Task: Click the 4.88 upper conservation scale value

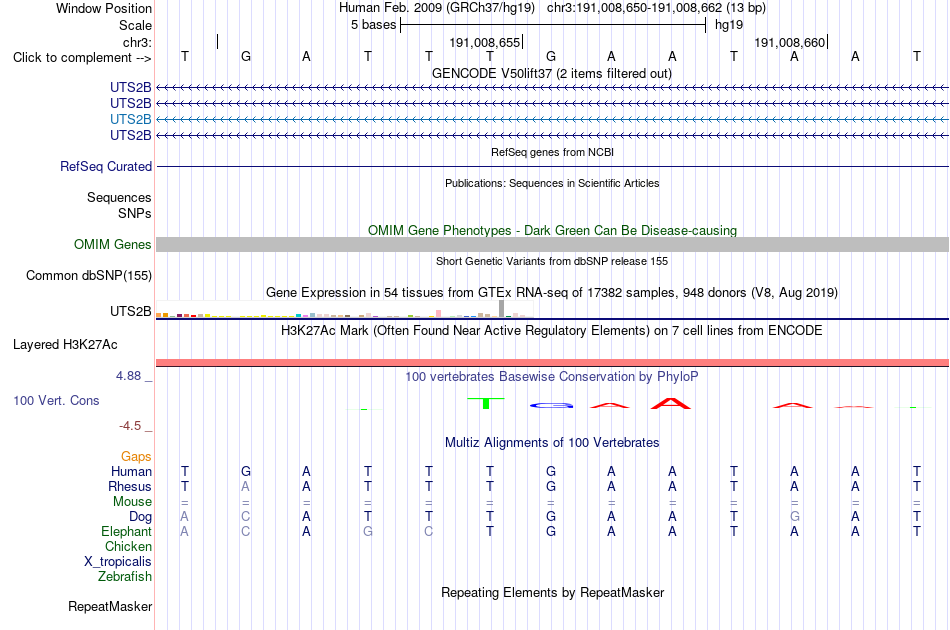Action: 128,376
